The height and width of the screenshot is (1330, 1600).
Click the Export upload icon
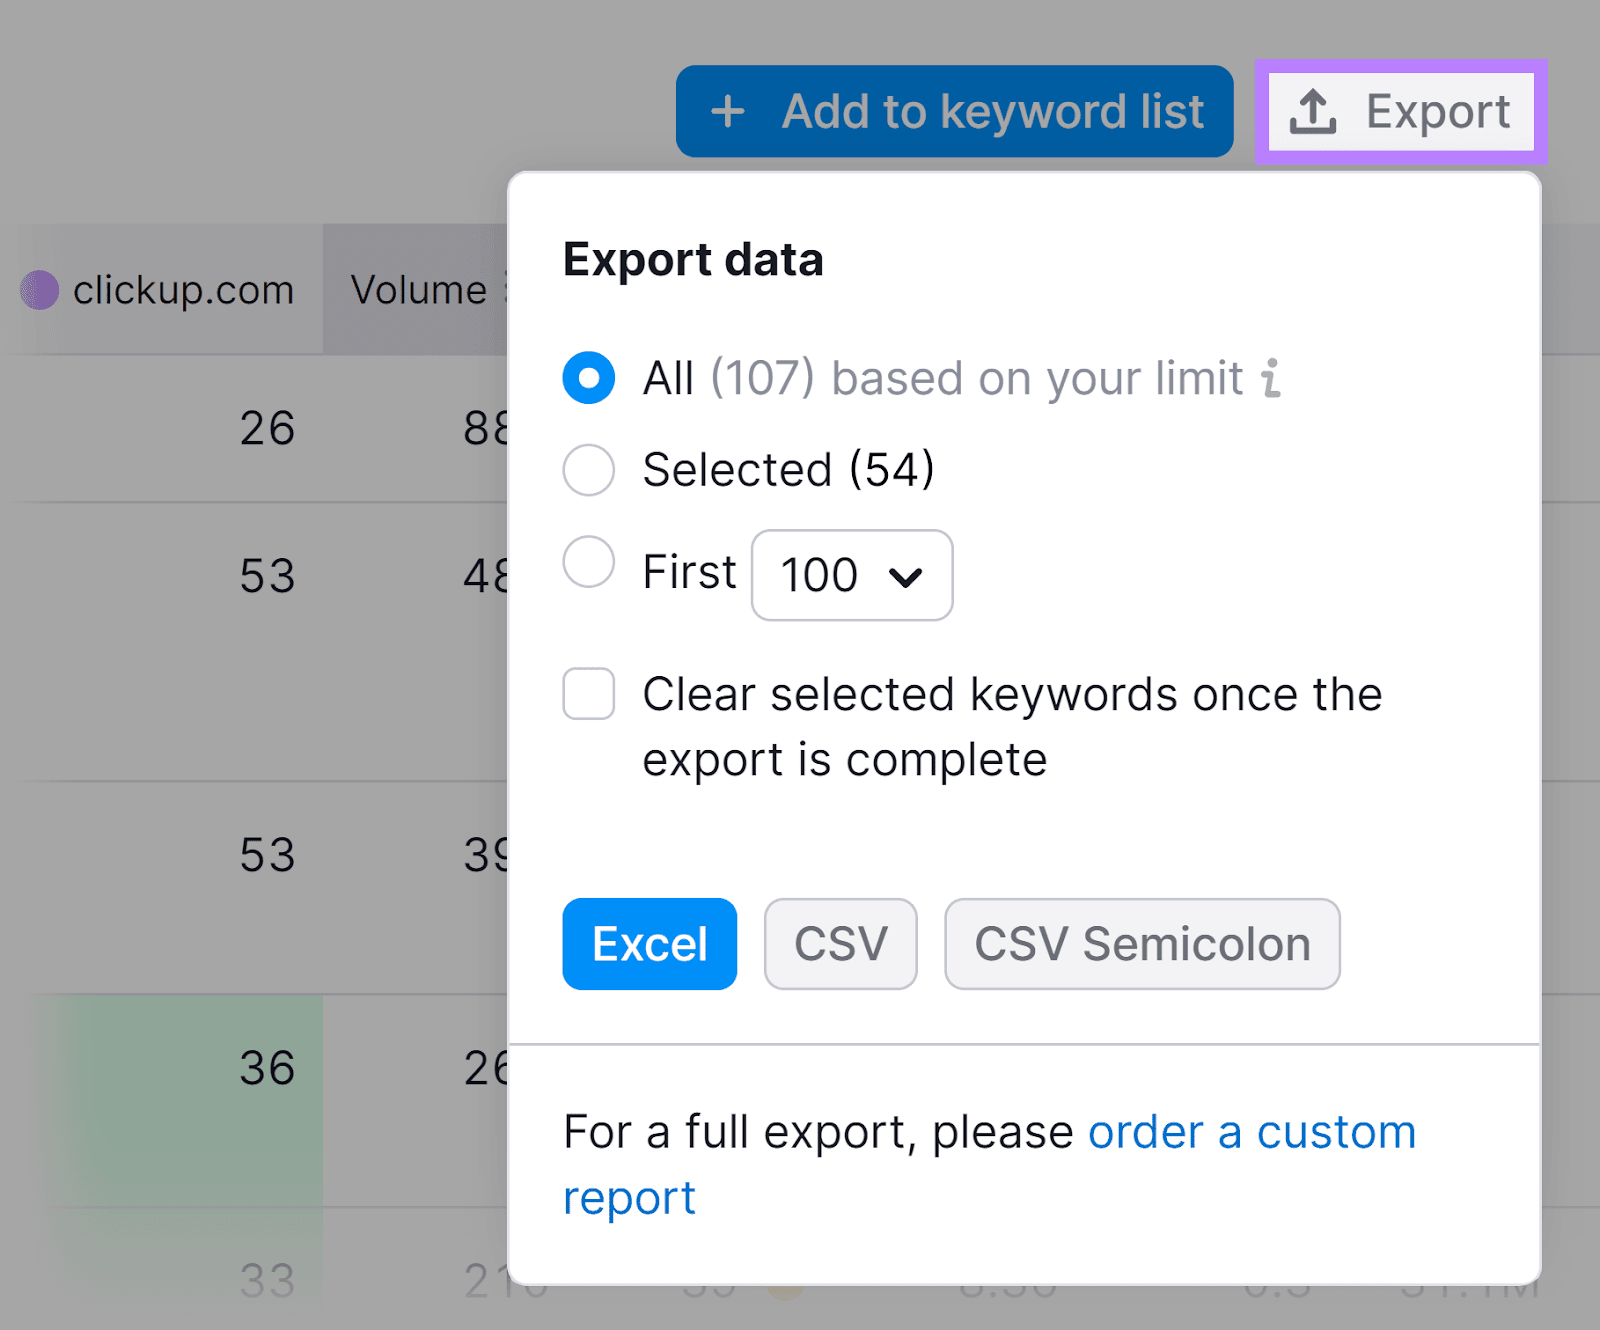tap(1315, 111)
